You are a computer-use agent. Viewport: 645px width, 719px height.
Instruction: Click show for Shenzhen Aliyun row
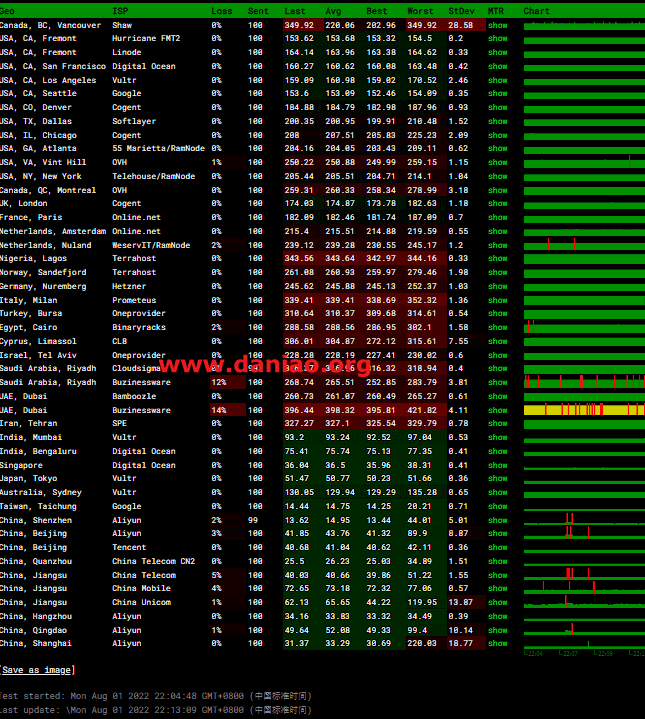(x=497, y=520)
